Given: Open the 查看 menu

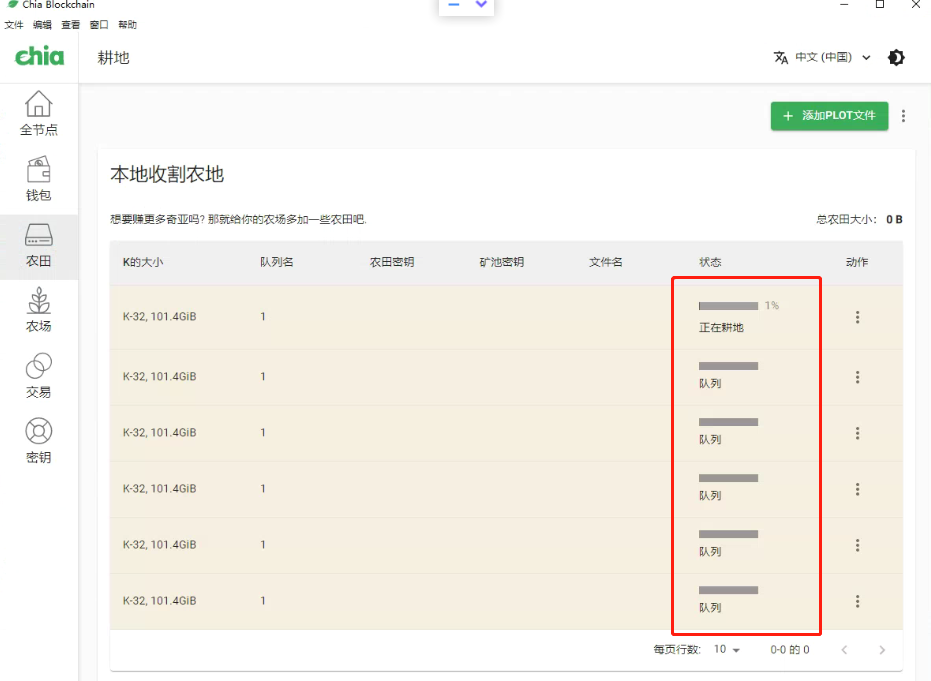Looking at the screenshot, I should coord(71,25).
